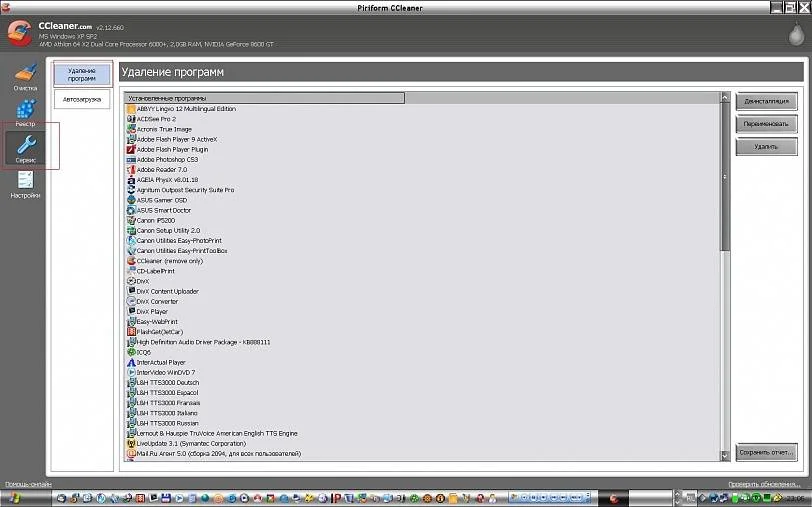The width and height of the screenshot is (812, 507).
Task: Select Adobe Flash Player 9 ActiveX entry
Action: pyautogui.click(x=177, y=139)
